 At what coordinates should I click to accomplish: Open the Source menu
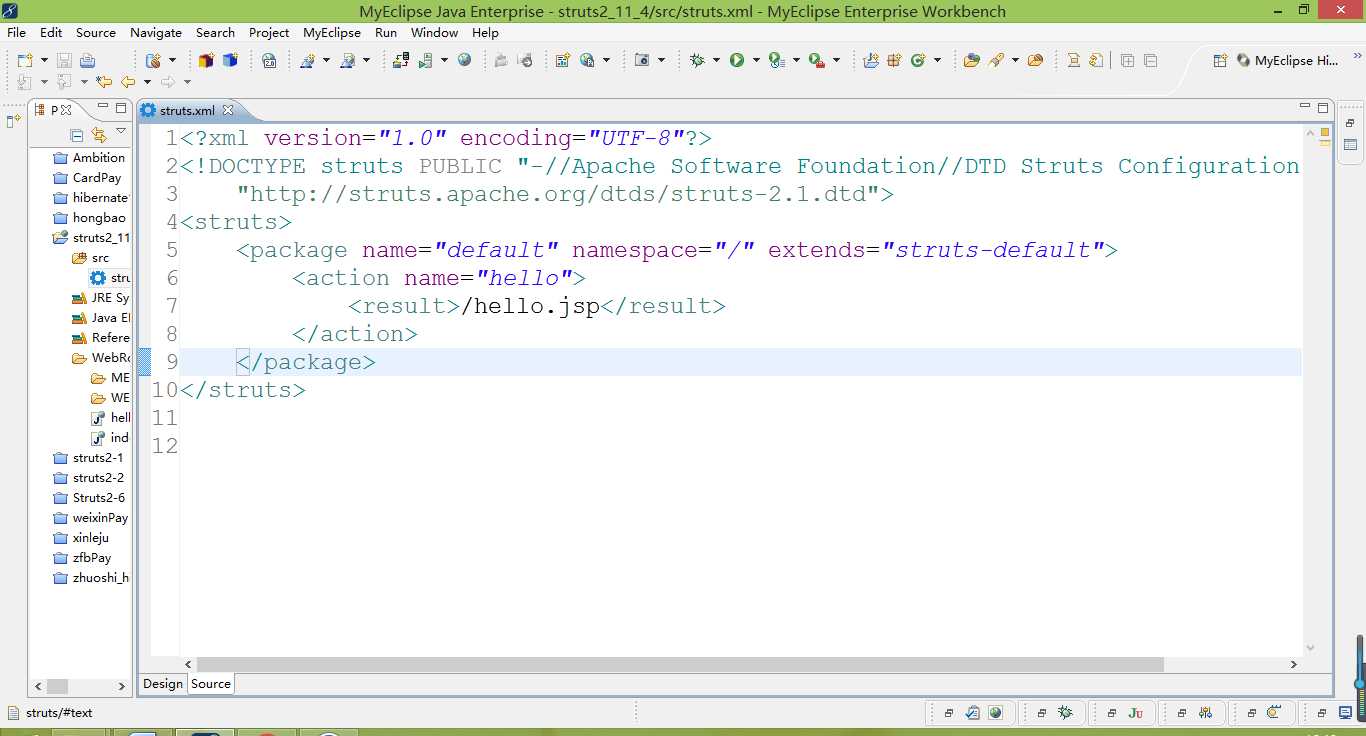coord(96,33)
